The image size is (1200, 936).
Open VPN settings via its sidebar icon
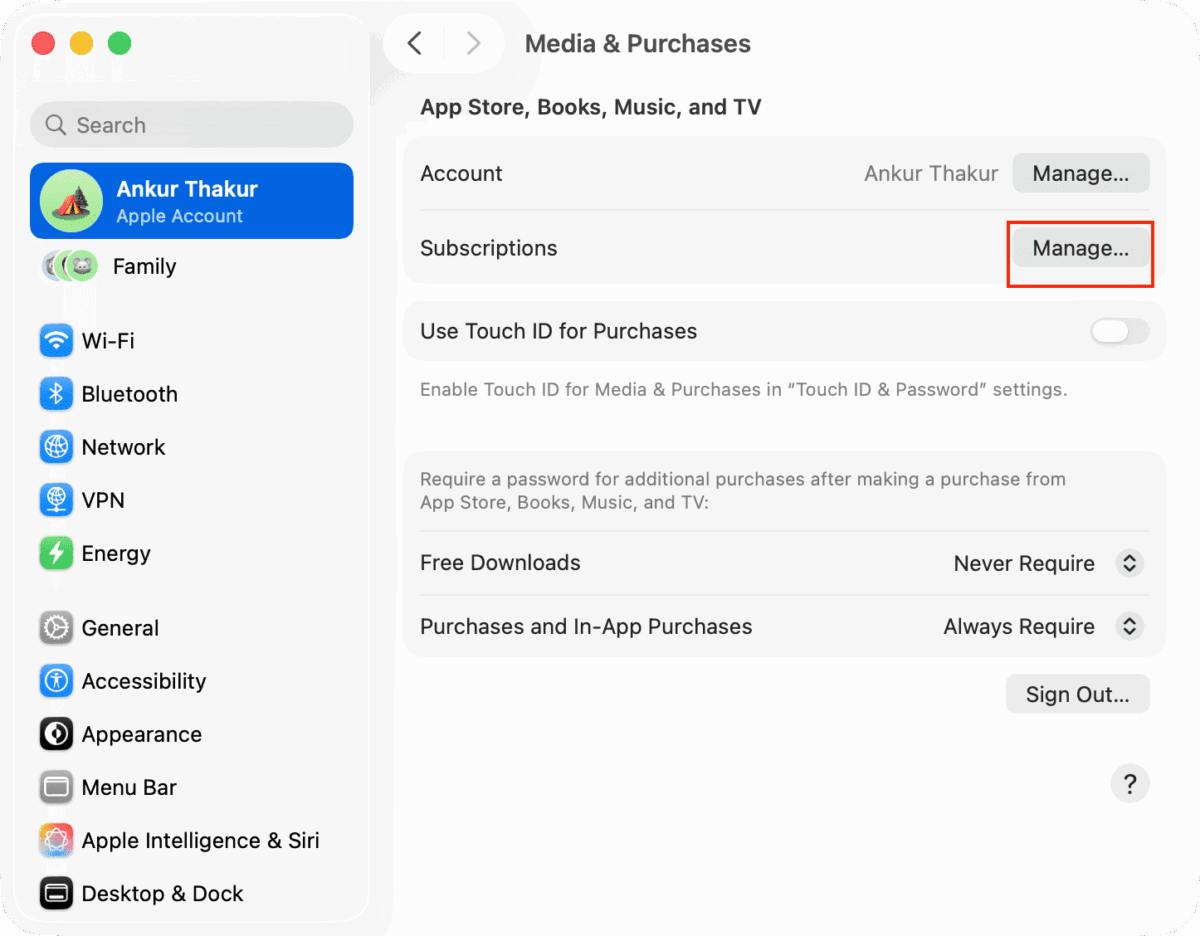(x=56, y=500)
